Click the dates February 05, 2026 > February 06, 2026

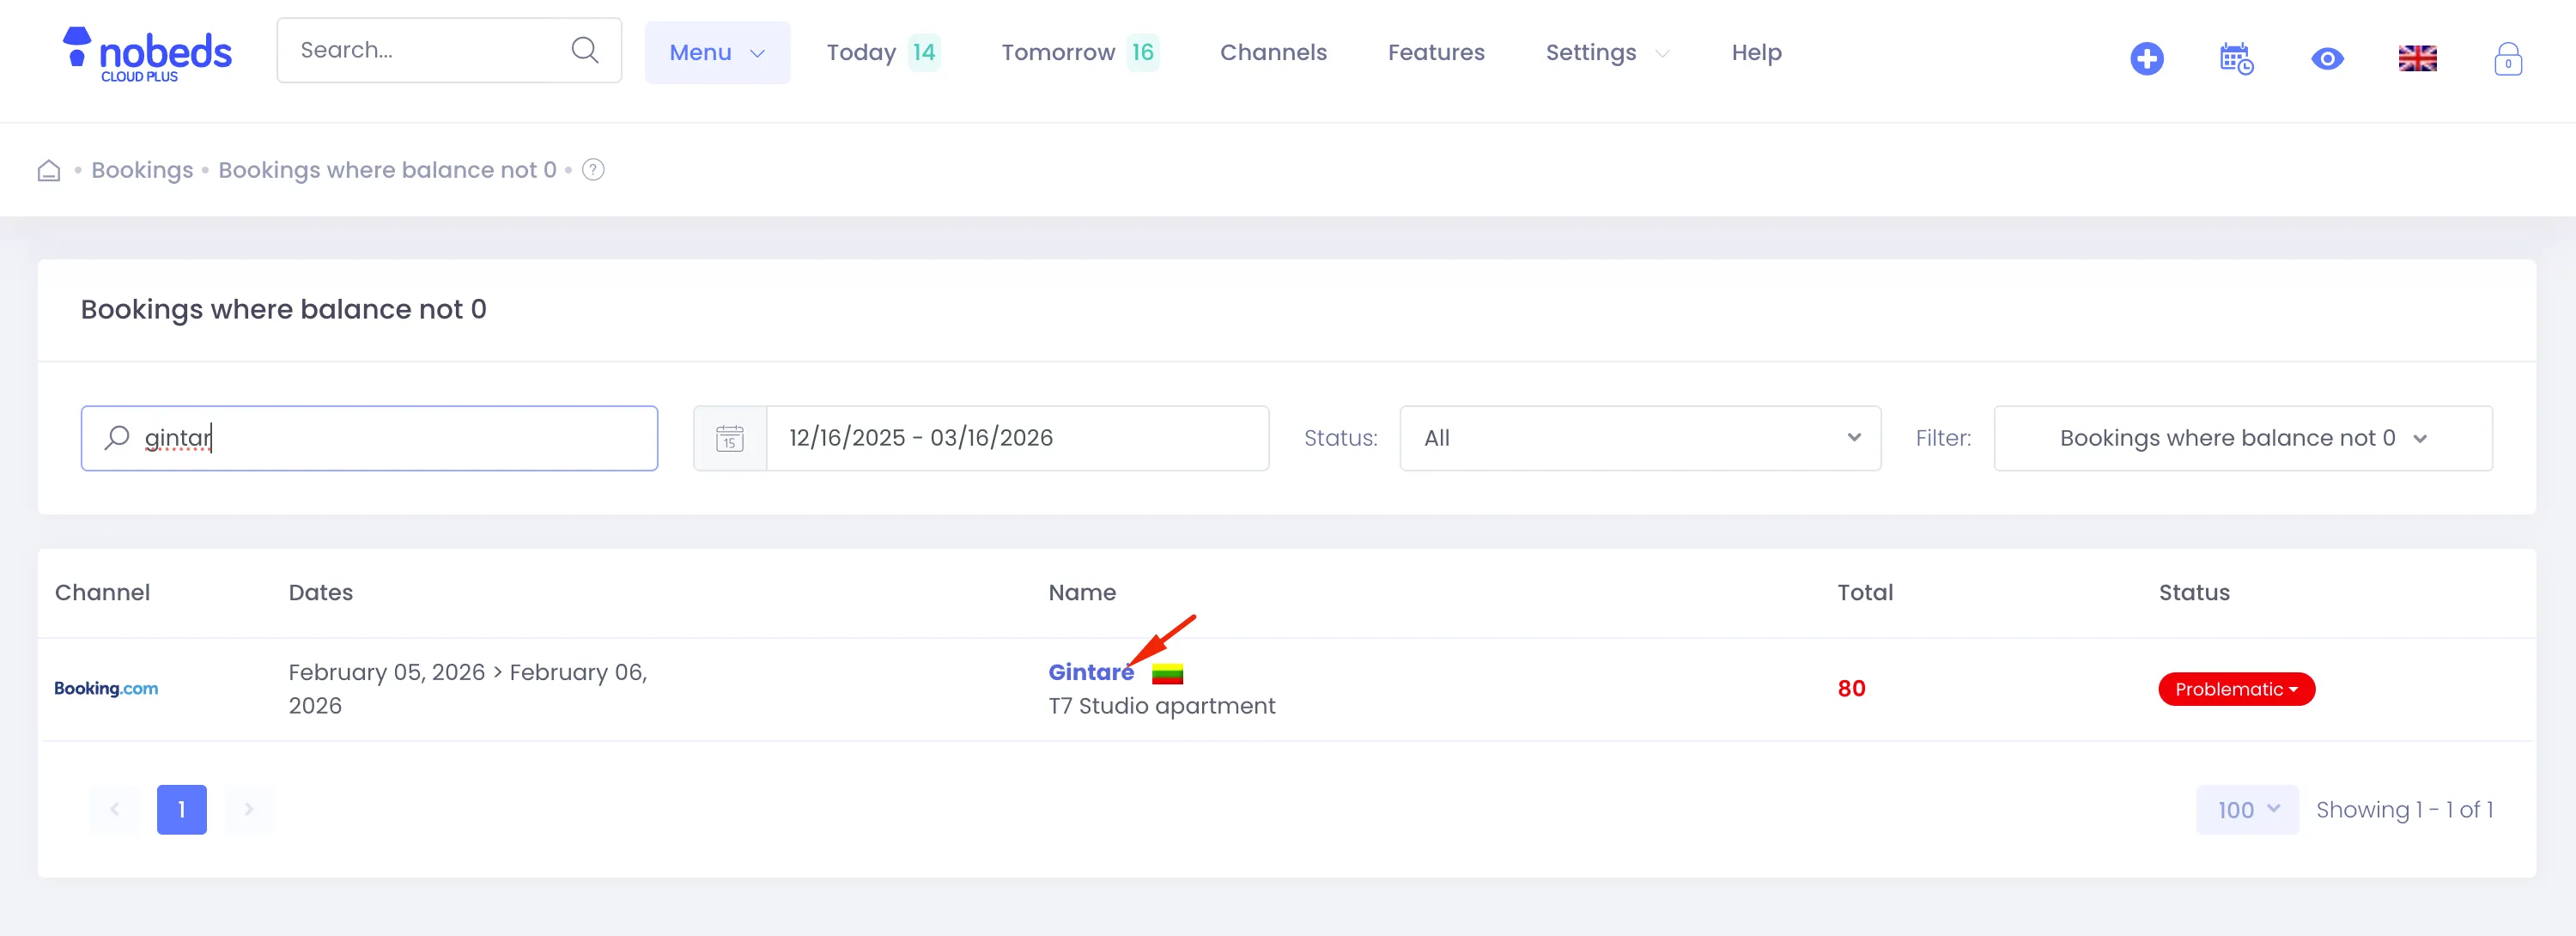click(468, 689)
